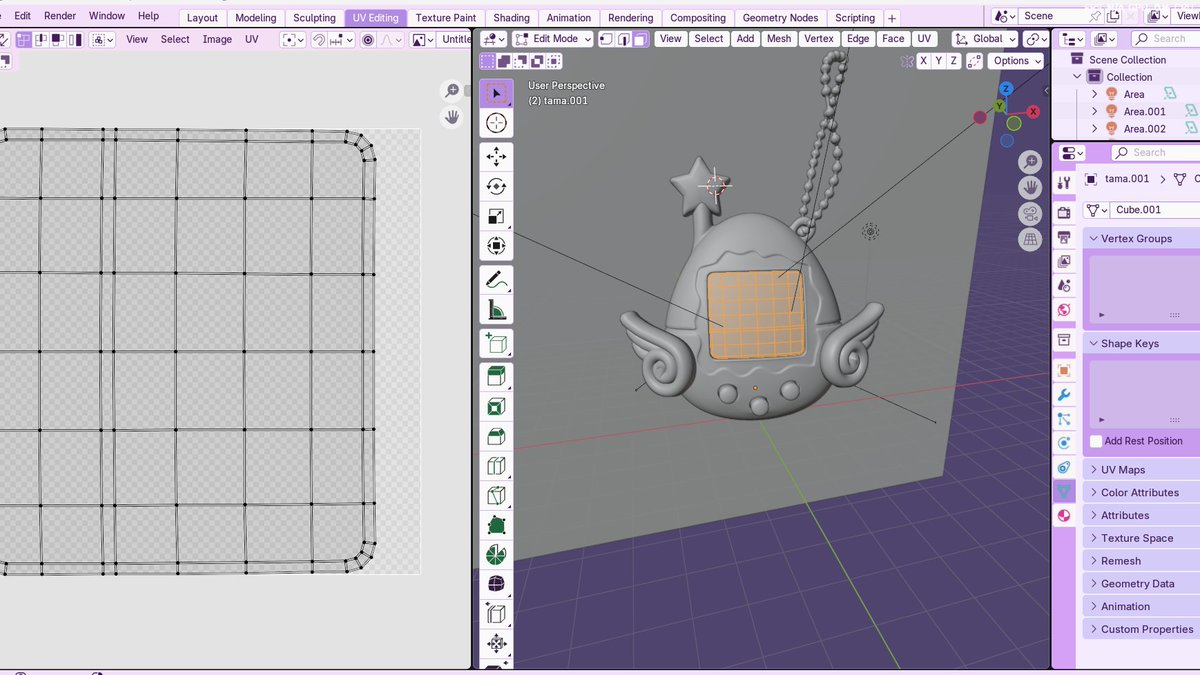Image resolution: width=1200 pixels, height=675 pixels.
Task: Select the Spin tool
Action: (x=496, y=555)
